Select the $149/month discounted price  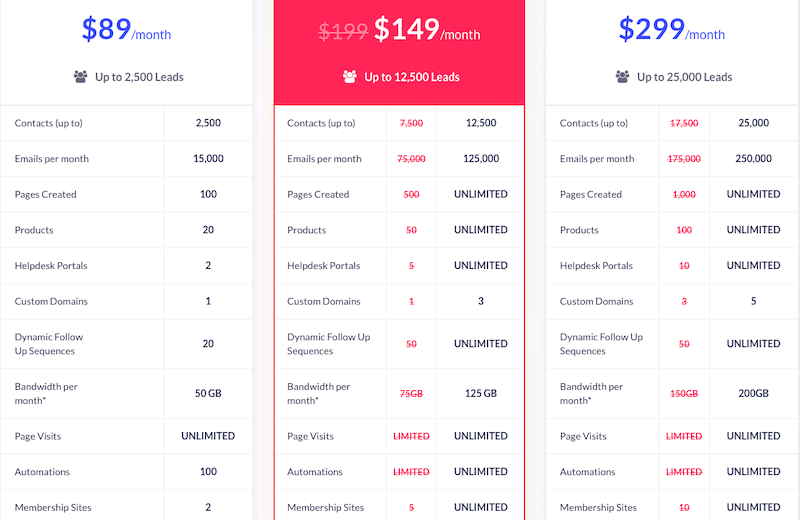(427, 29)
